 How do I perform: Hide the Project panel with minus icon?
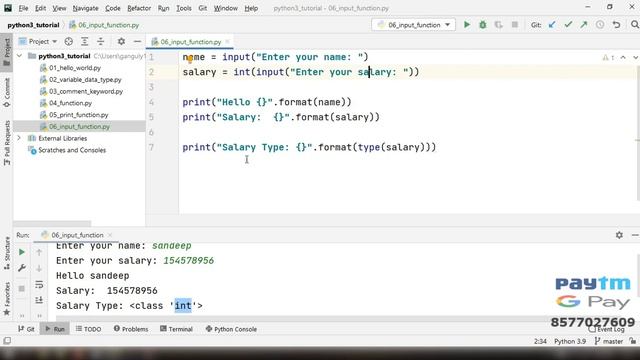(137, 41)
